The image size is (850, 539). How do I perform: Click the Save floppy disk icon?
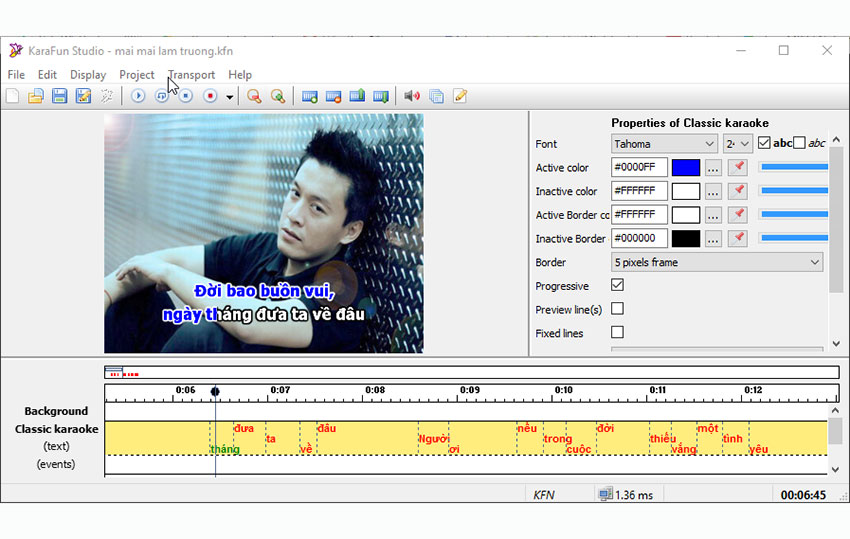tap(59, 96)
